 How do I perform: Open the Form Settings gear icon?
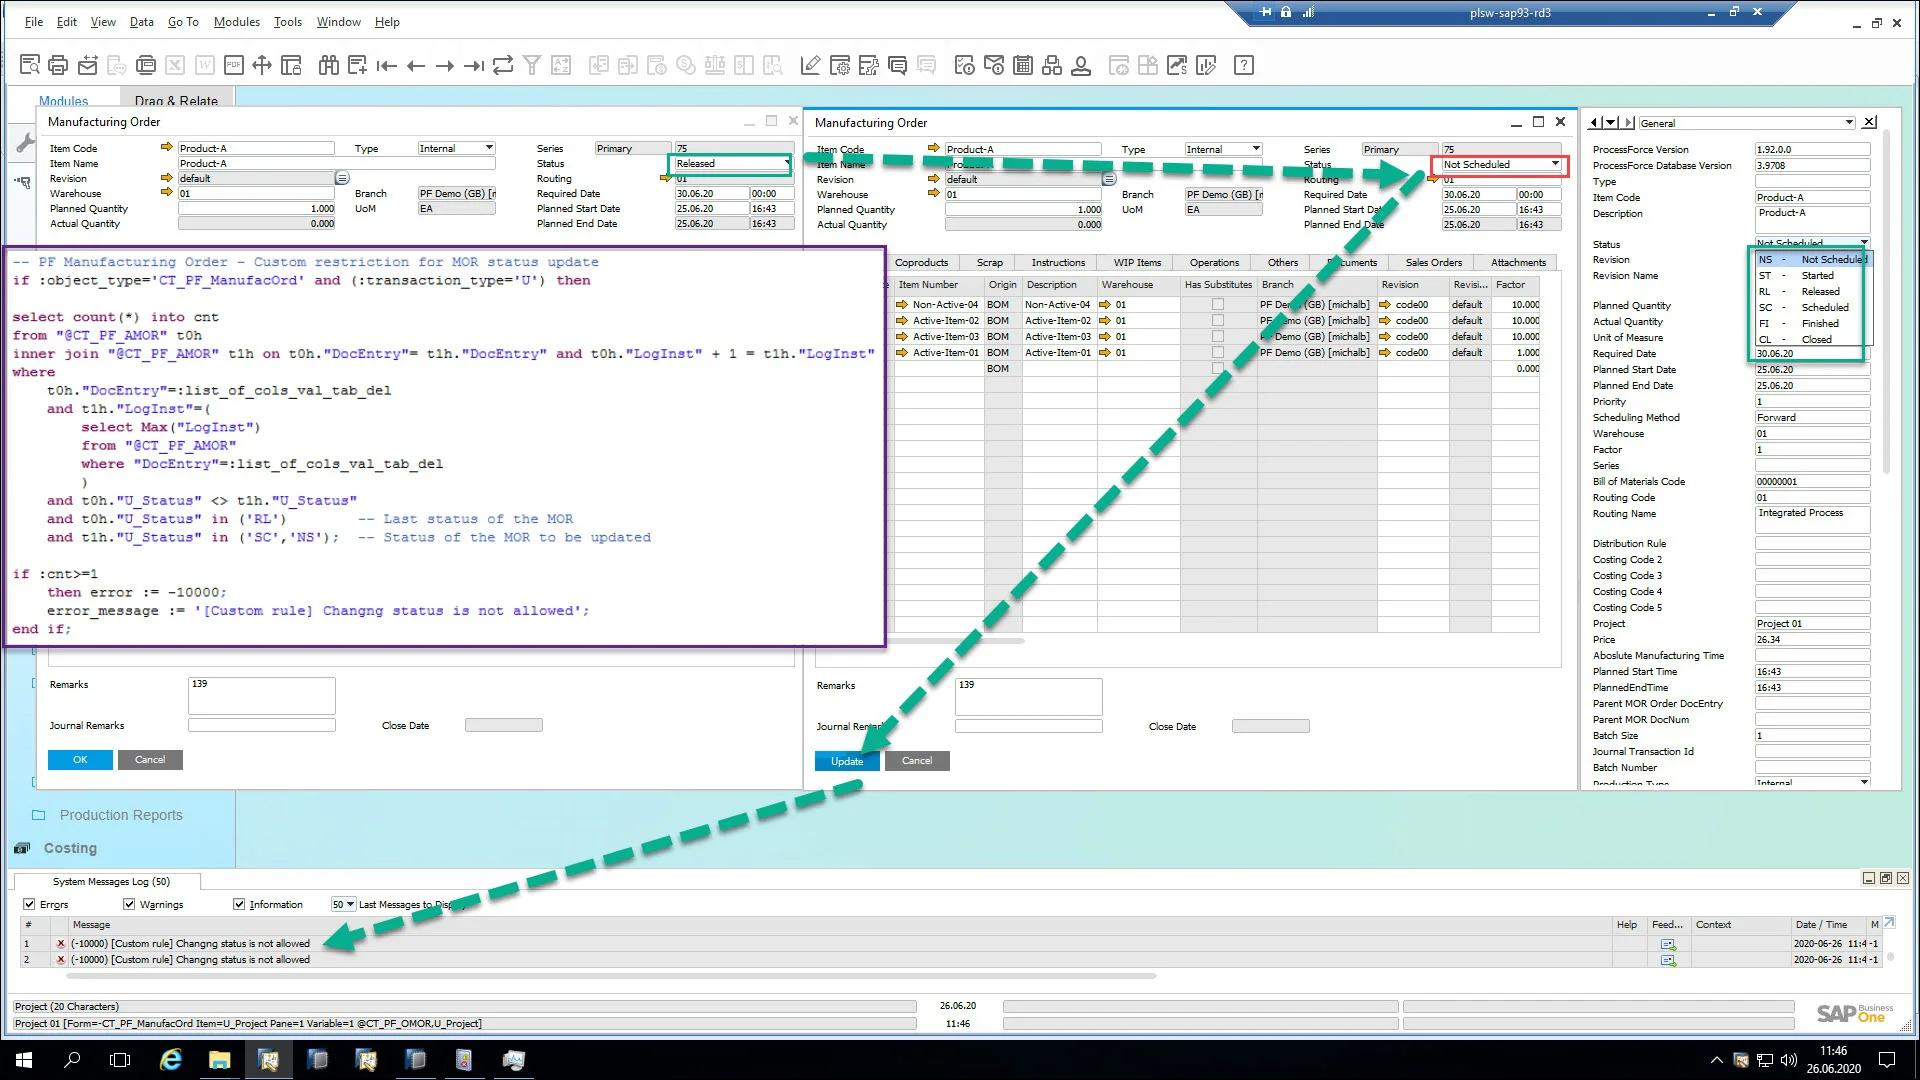(841, 64)
